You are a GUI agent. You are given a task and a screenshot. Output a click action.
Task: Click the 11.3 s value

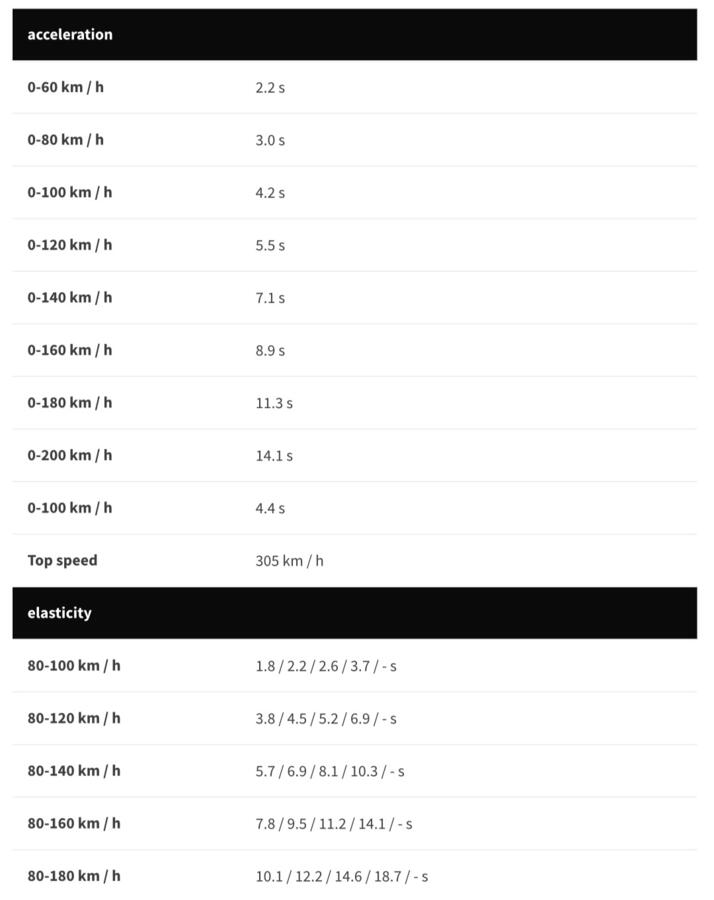tap(274, 403)
